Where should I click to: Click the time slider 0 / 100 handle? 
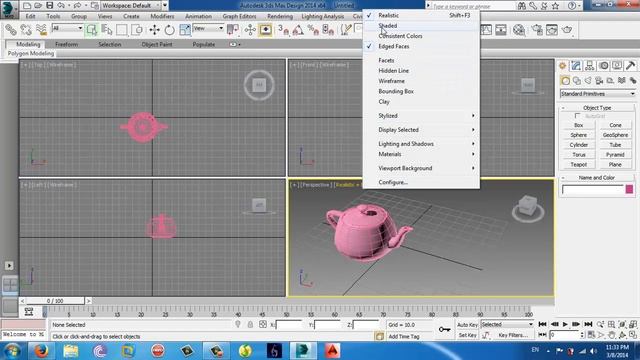55,301
